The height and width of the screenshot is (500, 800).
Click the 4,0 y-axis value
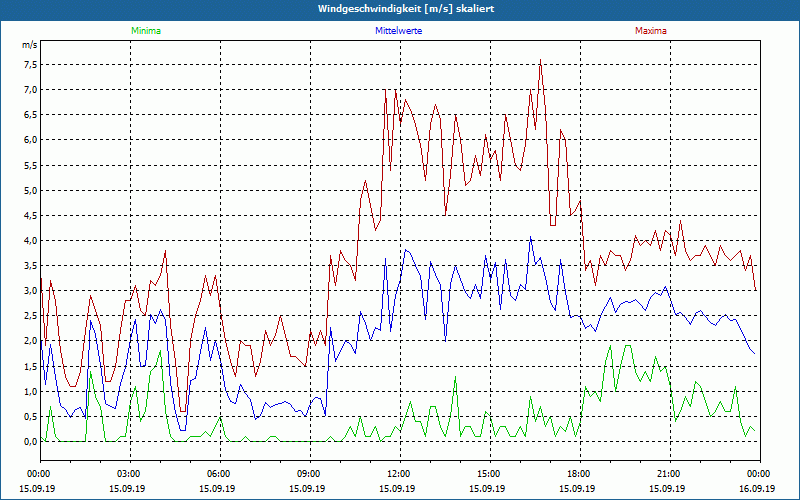pos(30,240)
